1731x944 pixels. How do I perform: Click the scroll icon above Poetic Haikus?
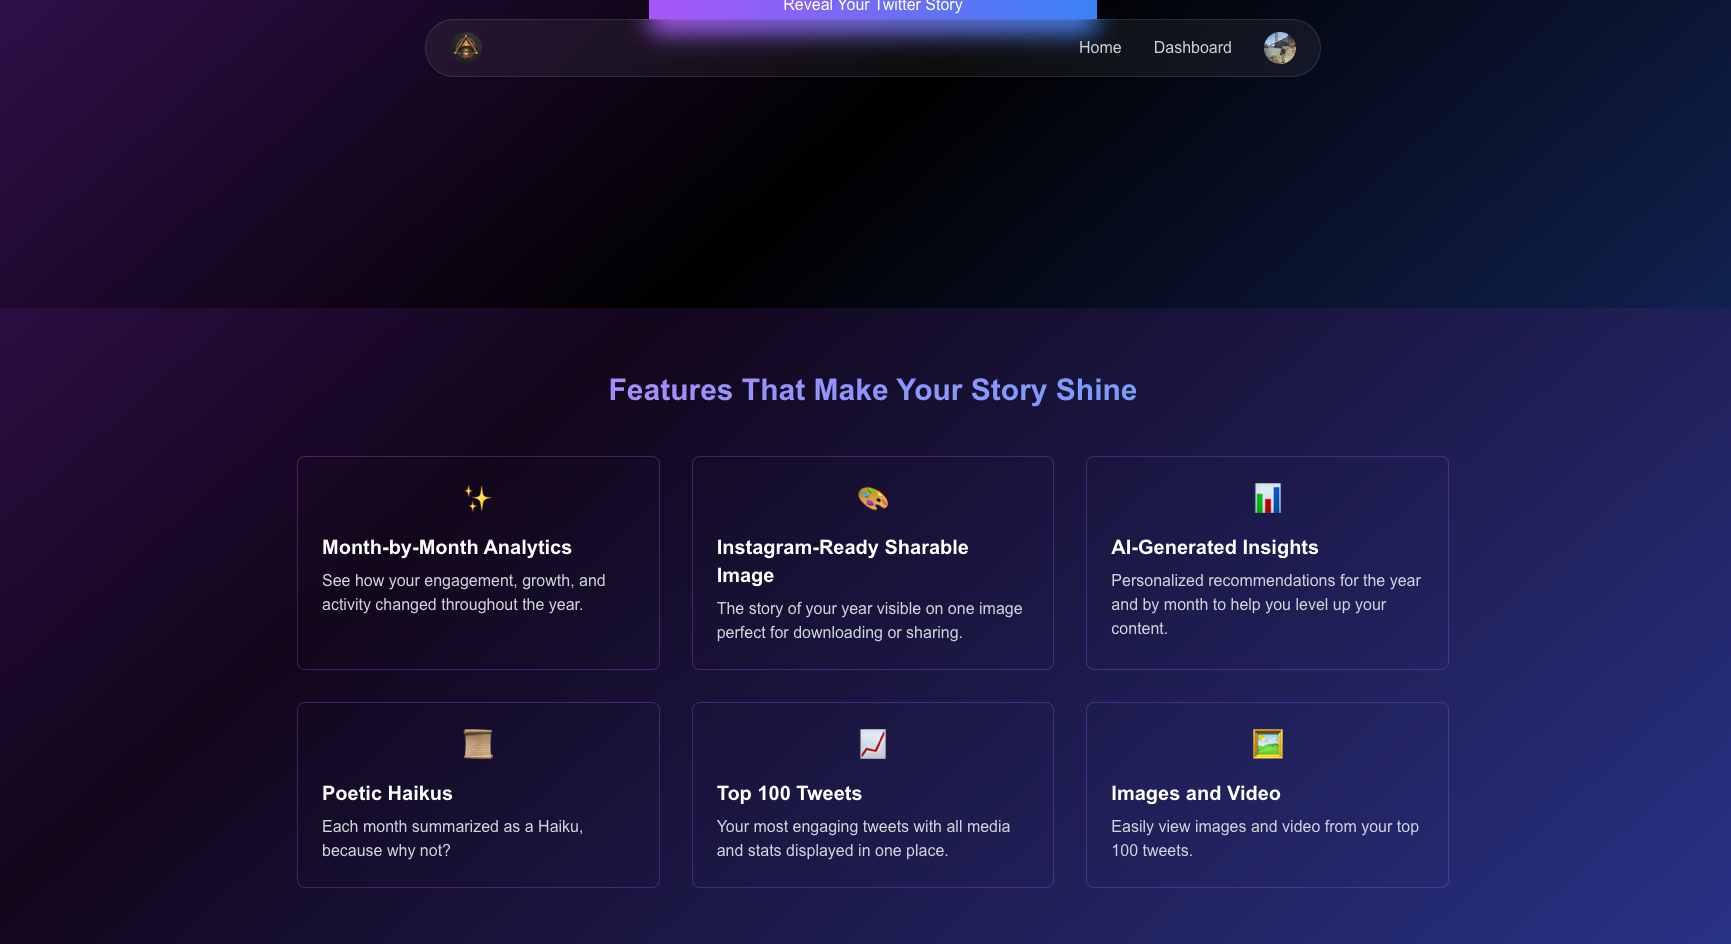478,744
